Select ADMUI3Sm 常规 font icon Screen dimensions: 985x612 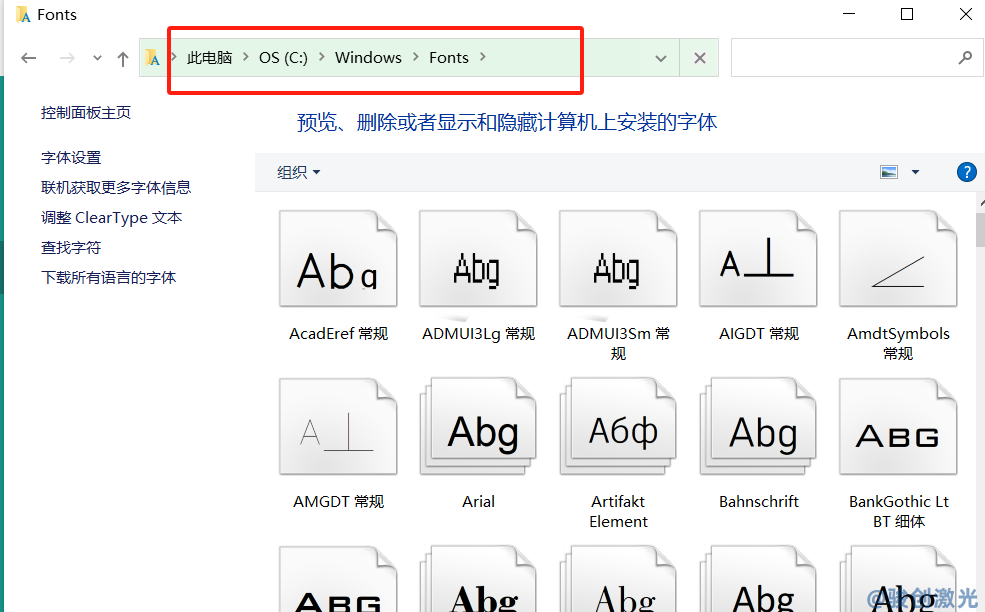click(618, 258)
